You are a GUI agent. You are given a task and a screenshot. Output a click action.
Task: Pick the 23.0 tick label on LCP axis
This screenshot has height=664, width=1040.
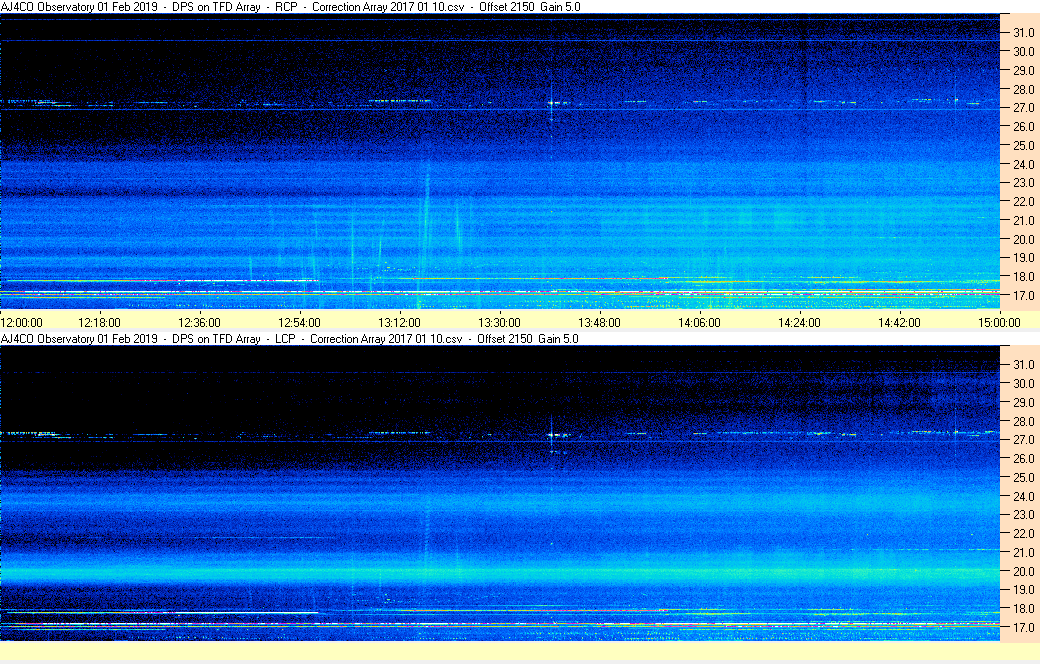[1023, 514]
